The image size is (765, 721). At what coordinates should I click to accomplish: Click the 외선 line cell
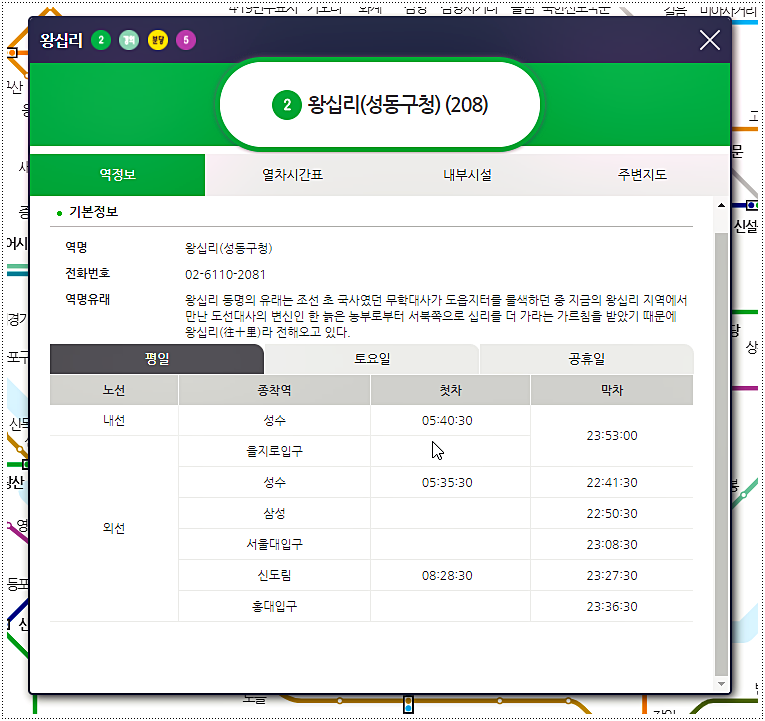point(114,528)
